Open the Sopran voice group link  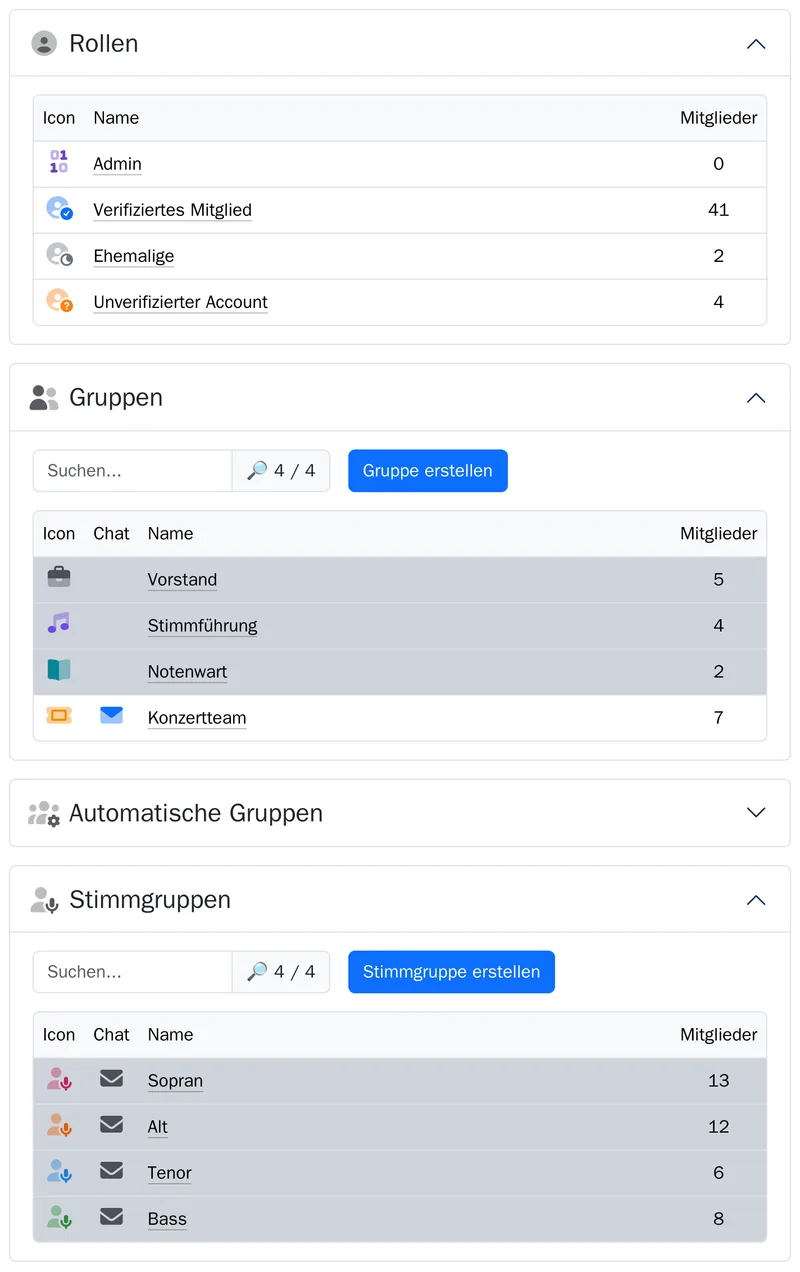[x=175, y=1081]
